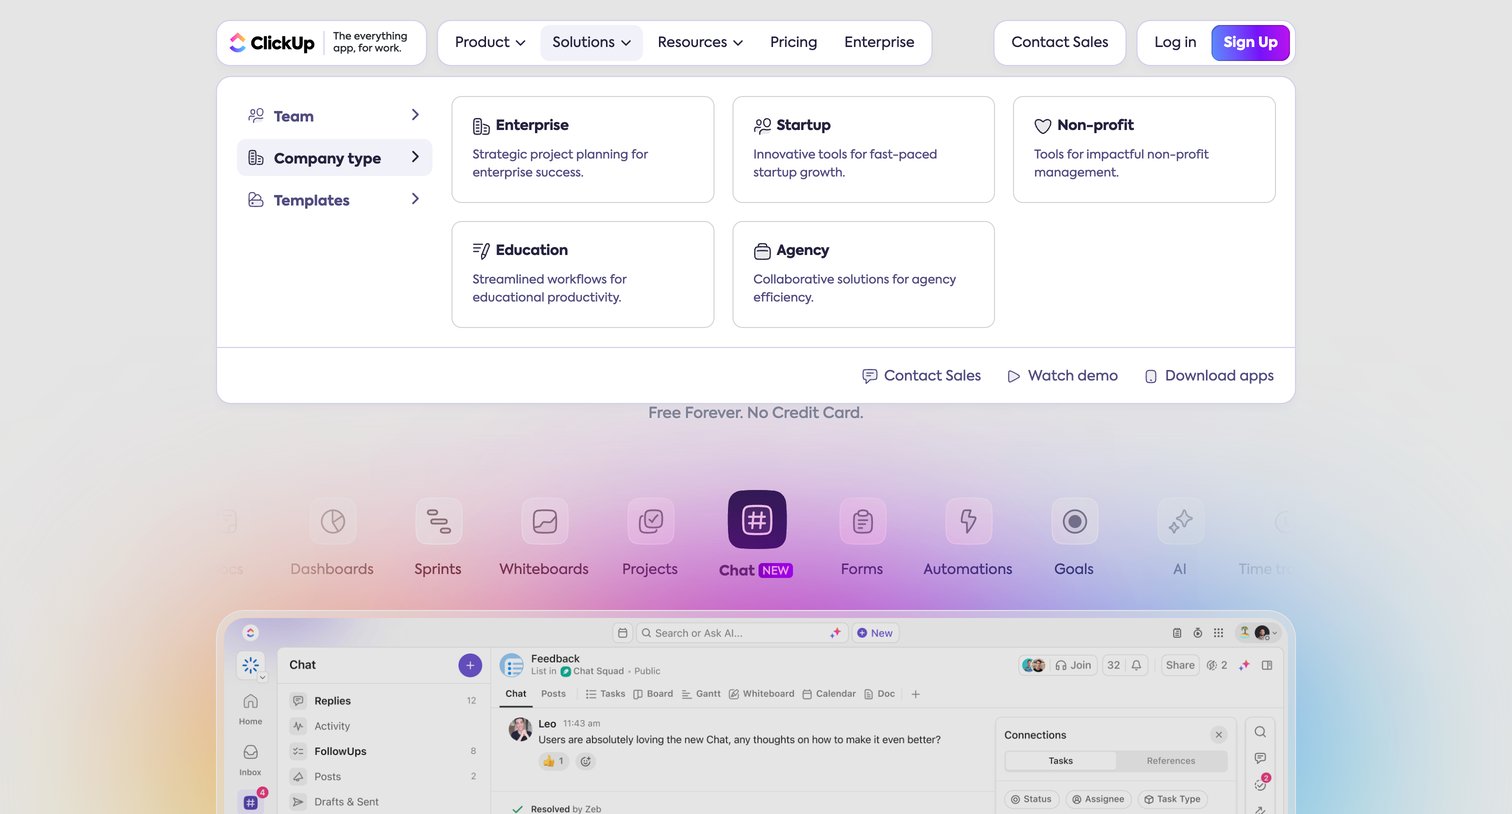Image resolution: width=1512 pixels, height=814 pixels.
Task: Open the Education solution card
Action: click(583, 274)
